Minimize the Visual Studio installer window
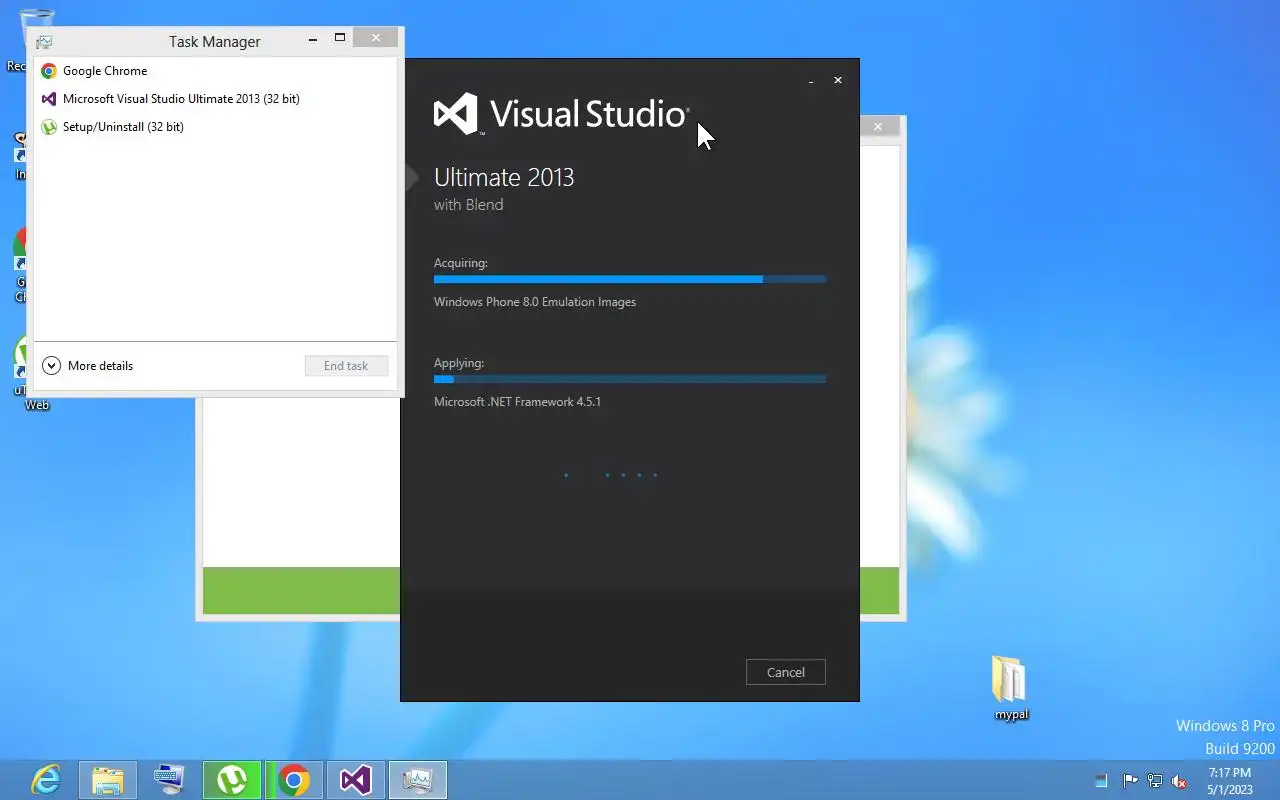 tap(811, 81)
